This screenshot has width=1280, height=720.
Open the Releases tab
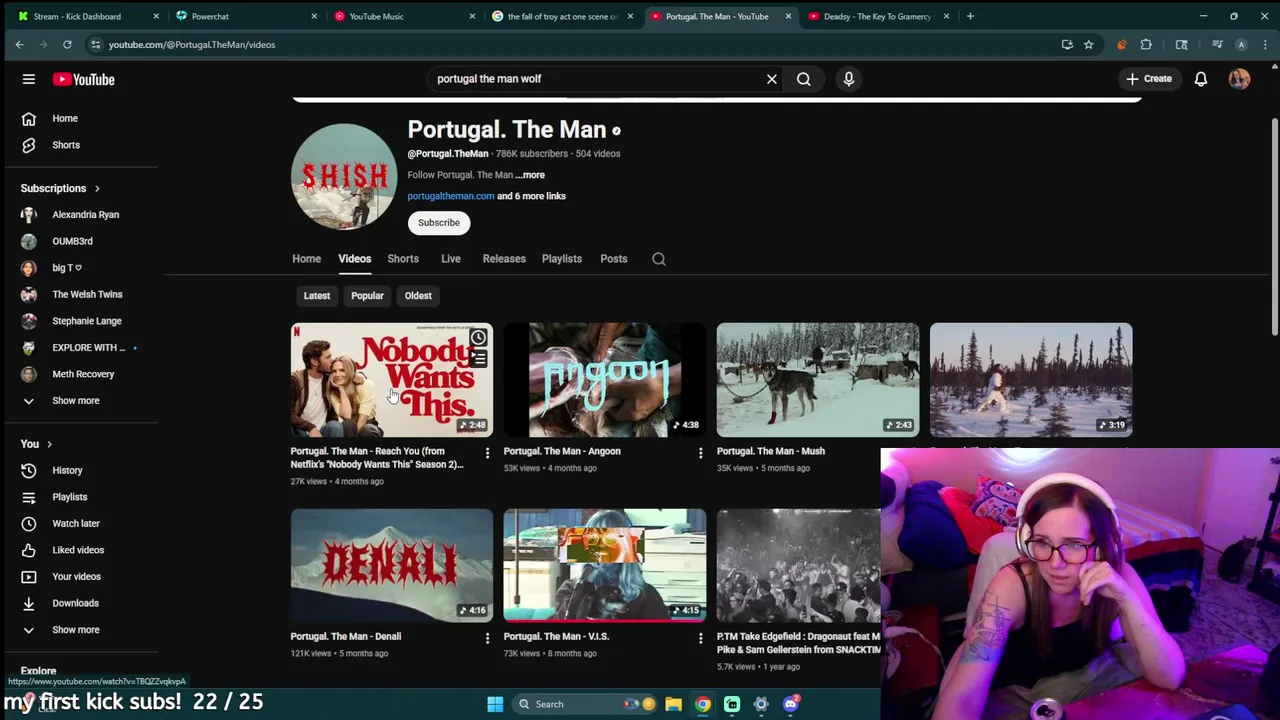504,259
